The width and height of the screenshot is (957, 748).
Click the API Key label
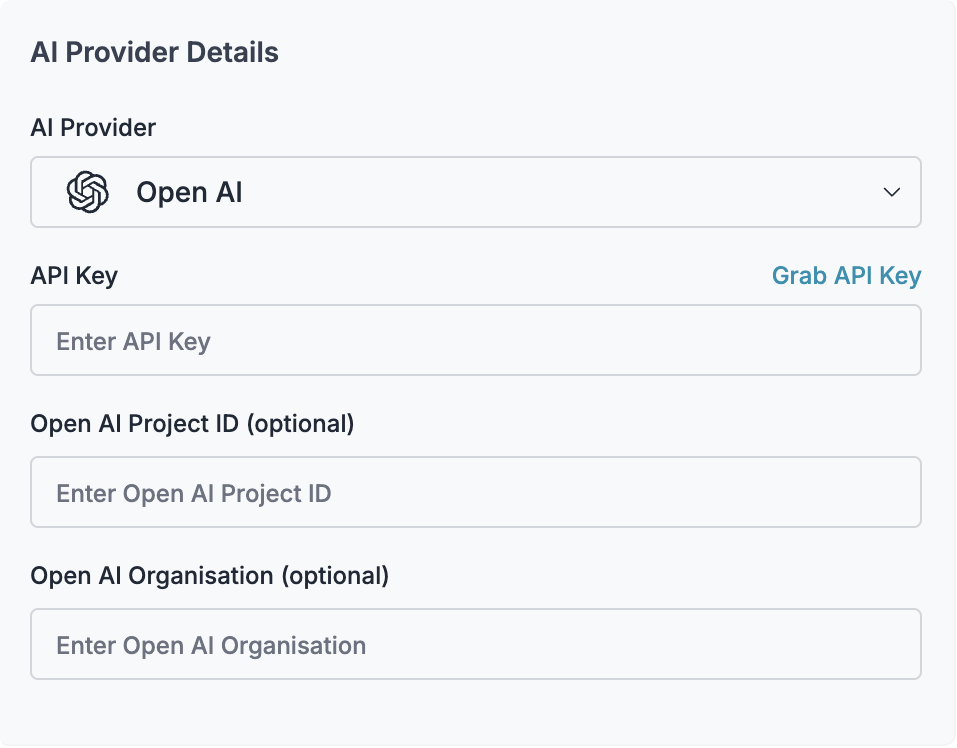click(x=74, y=275)
